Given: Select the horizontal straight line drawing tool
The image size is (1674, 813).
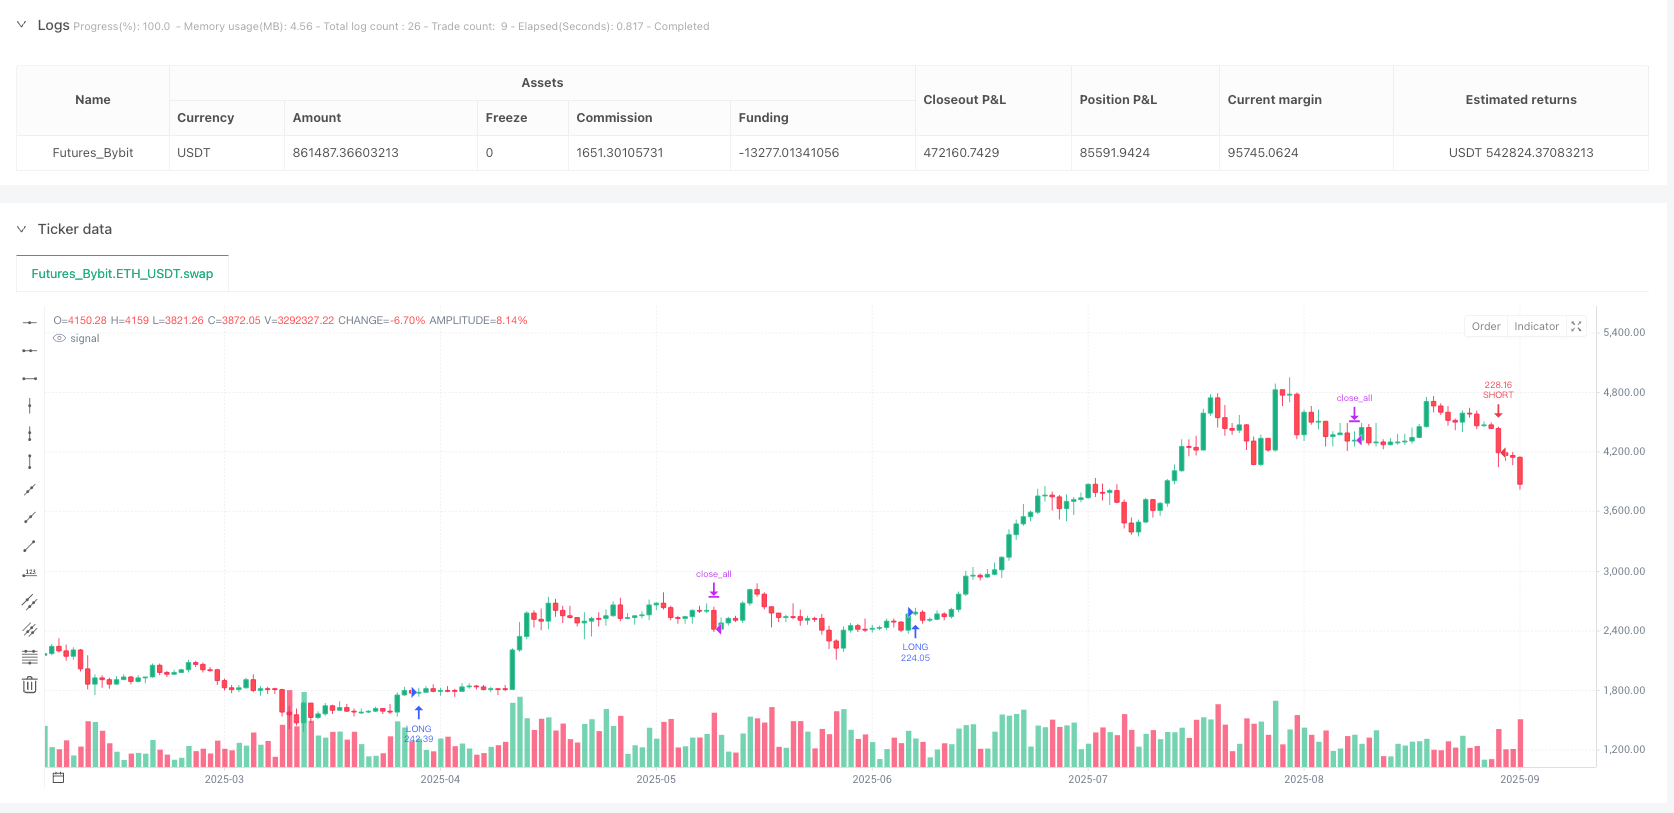Looking at the screenshot, I should [30, 322].
